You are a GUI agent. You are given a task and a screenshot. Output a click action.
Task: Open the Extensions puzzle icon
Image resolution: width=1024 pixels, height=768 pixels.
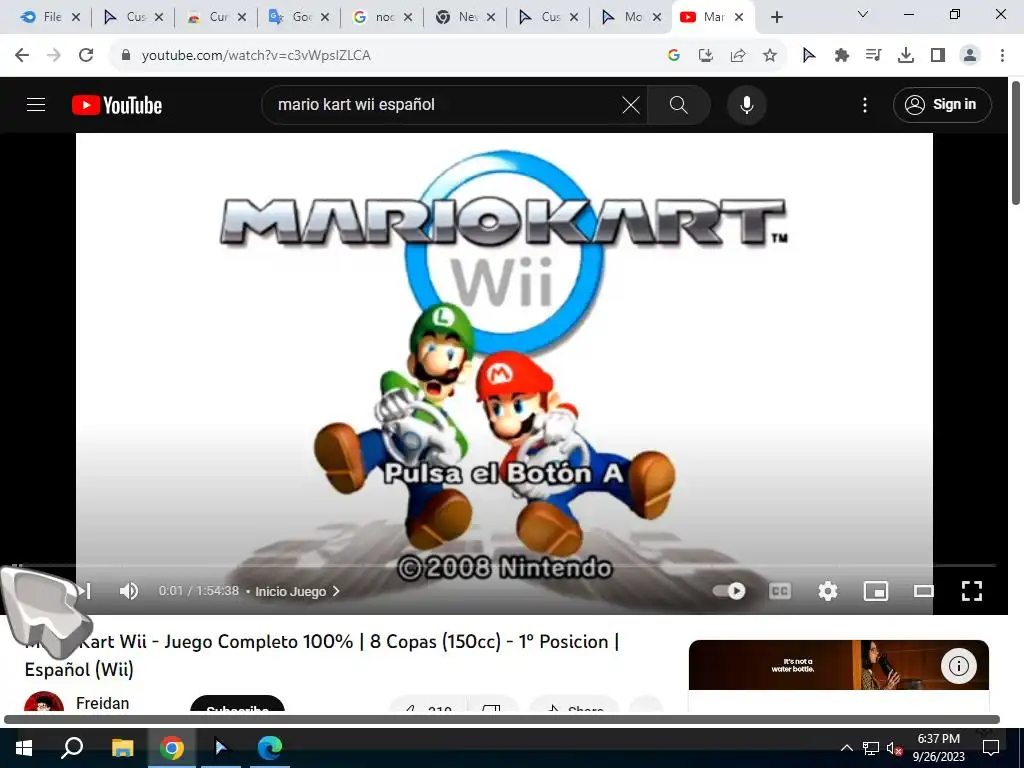[841, 56]
